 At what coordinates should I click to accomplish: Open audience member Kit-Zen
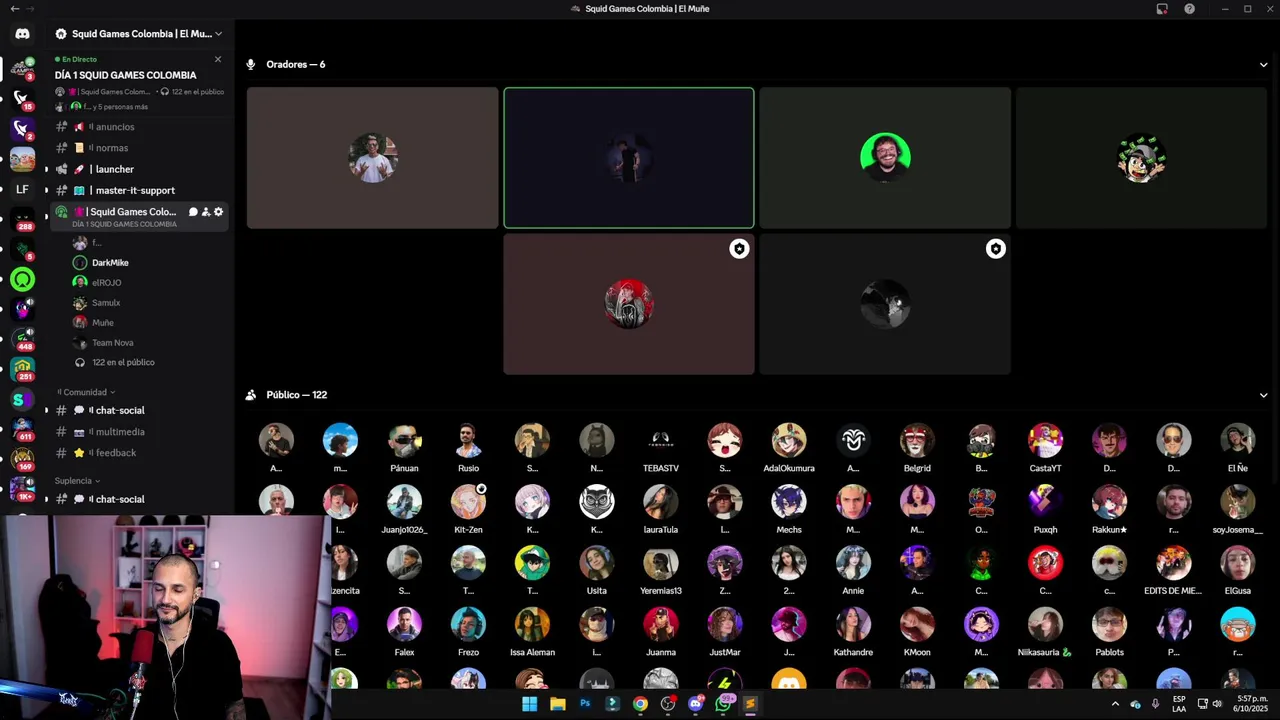[x=468, y=508]
